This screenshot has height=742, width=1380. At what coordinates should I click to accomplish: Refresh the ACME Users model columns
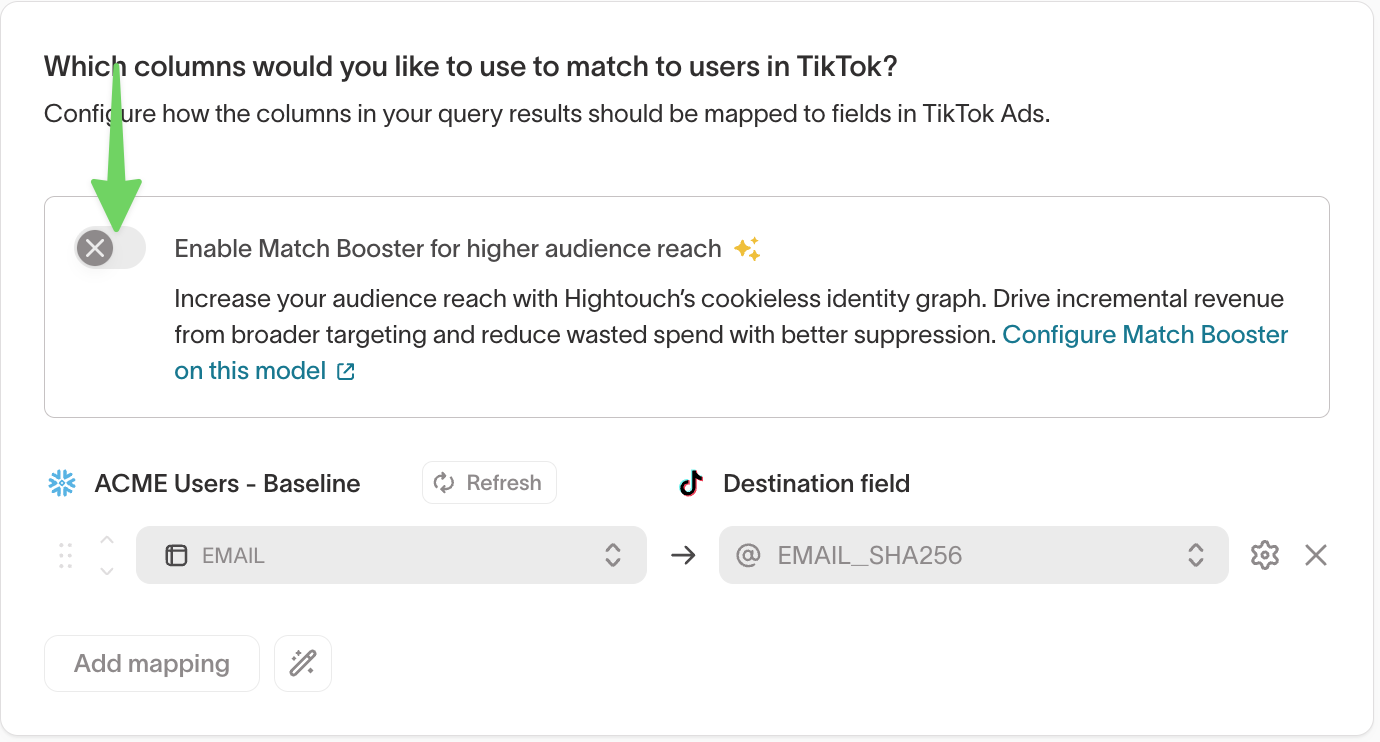[489, 483]
